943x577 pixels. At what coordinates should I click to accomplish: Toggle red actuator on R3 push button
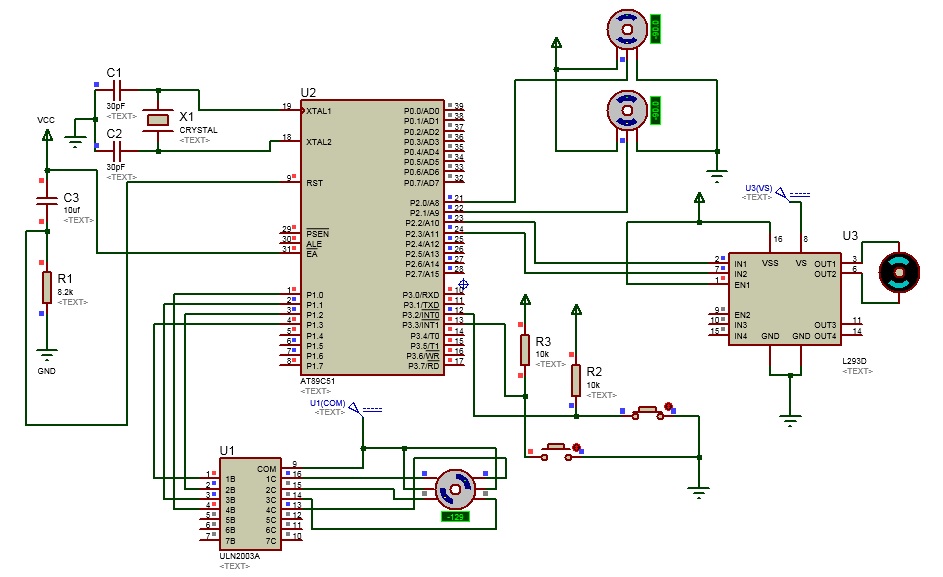coord(576,447)
